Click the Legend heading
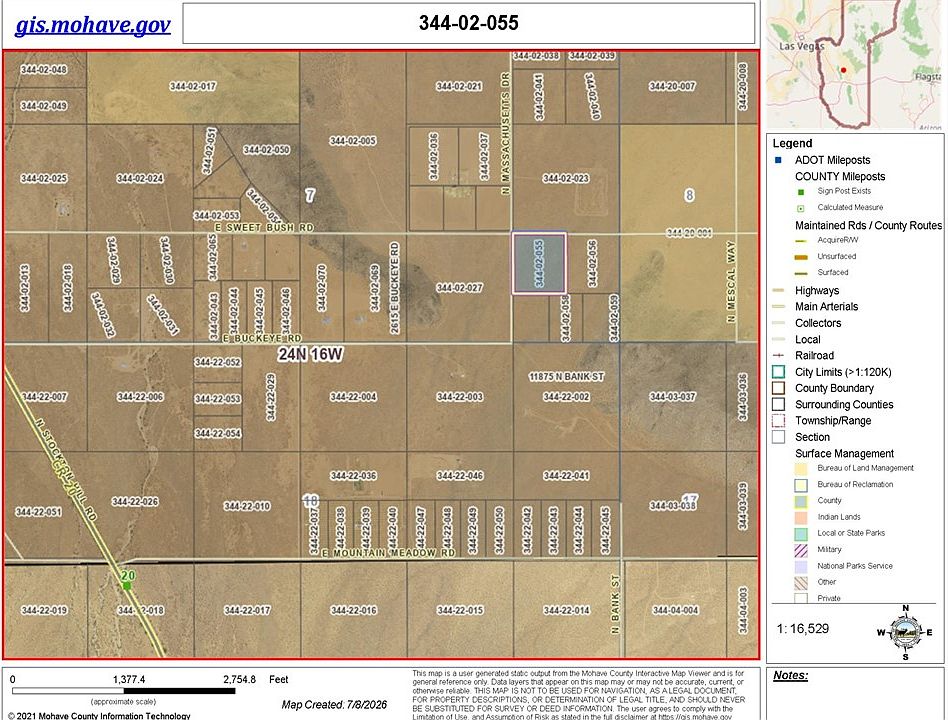The width and height of the screenshot is (948, 720). 792,143
